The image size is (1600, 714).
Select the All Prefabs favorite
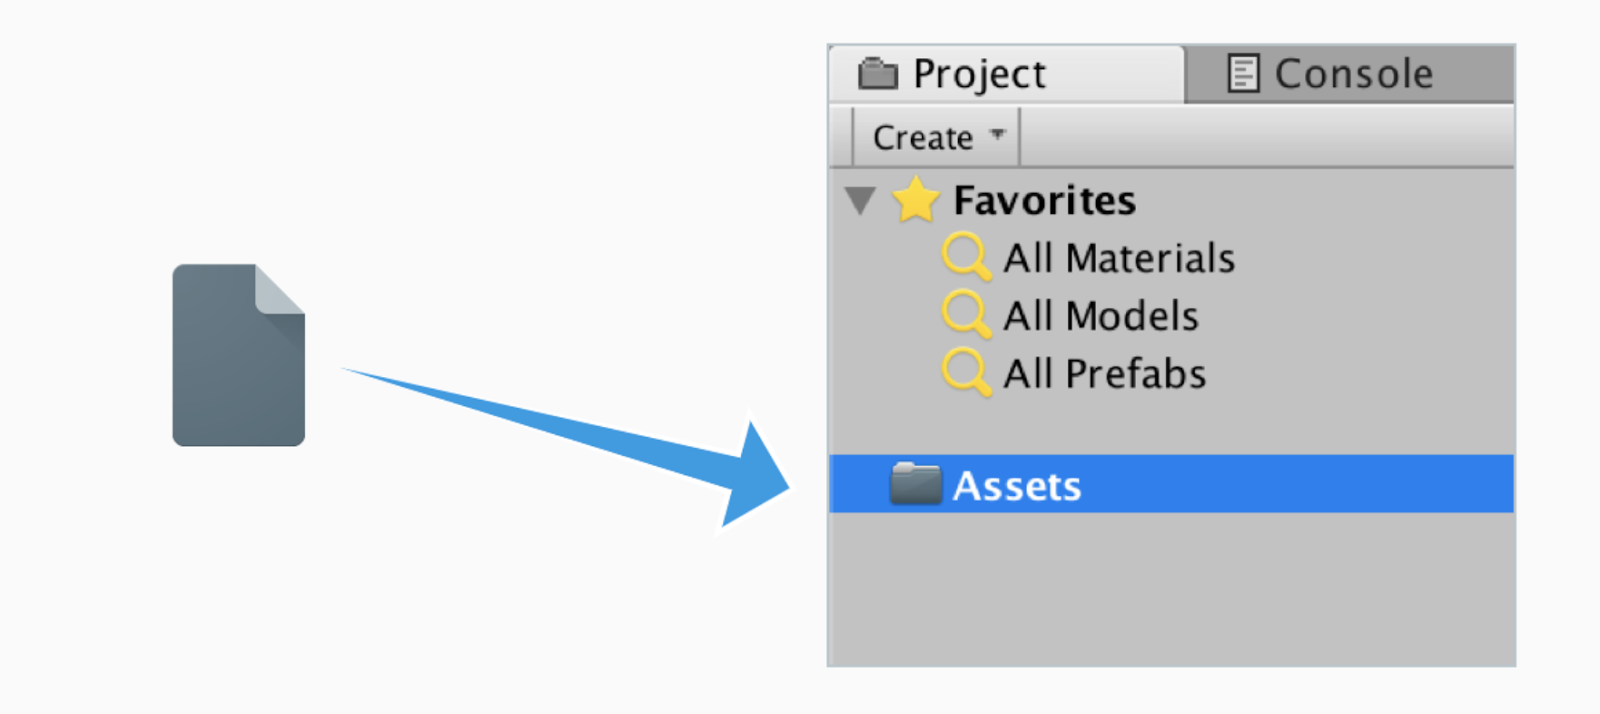(1105, 374)
